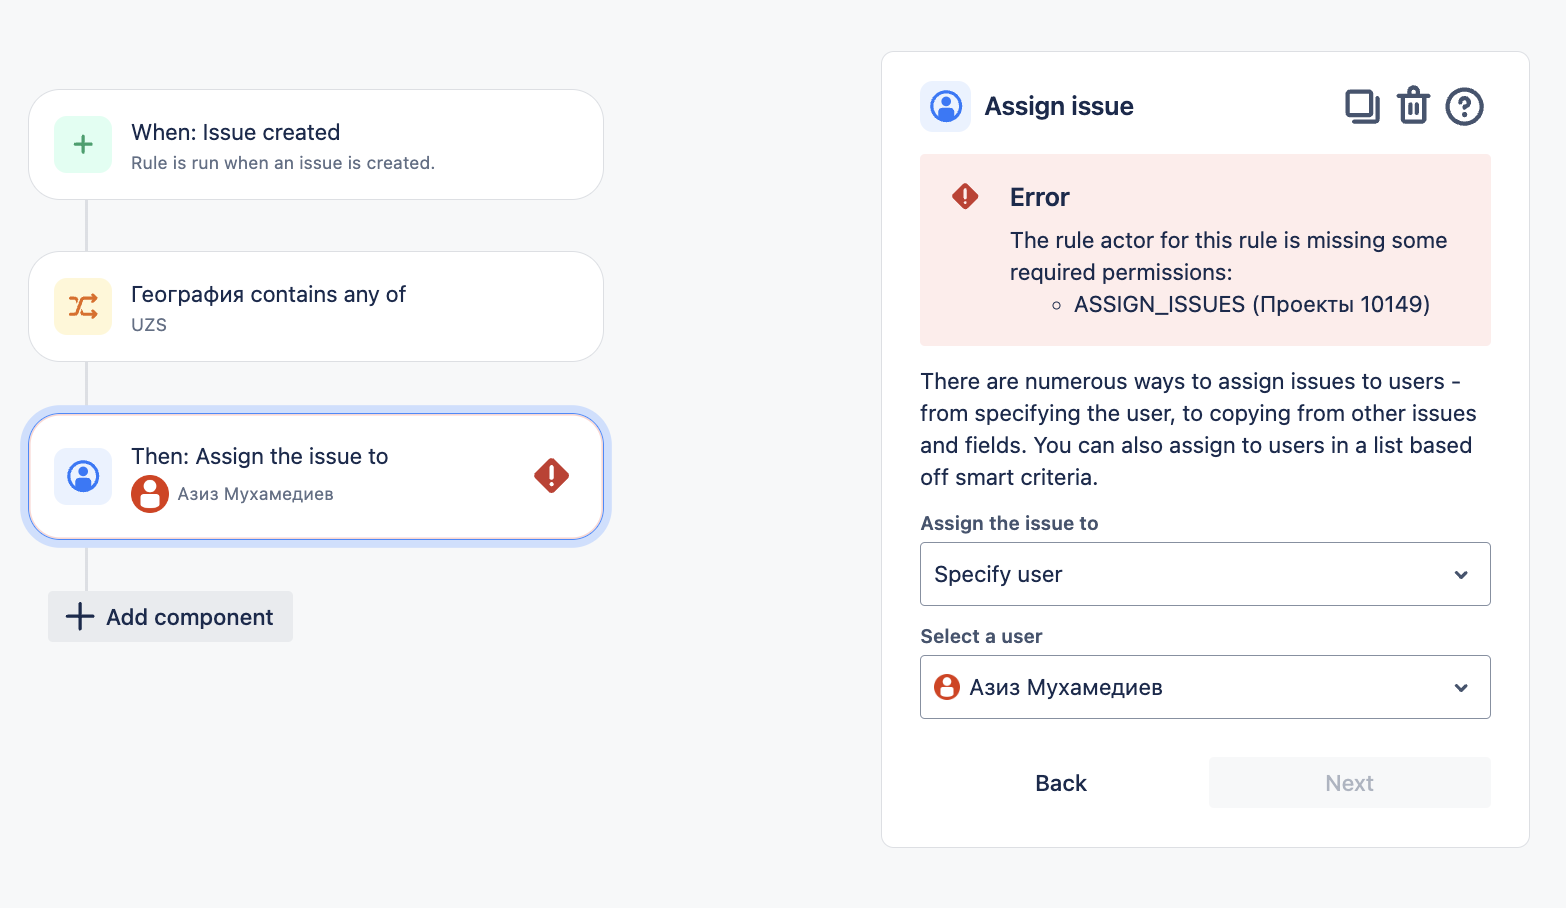Screen dimensions: 1566x908
Task: Click the error diamond icon in alert
Action: click(x=965, y=196)
